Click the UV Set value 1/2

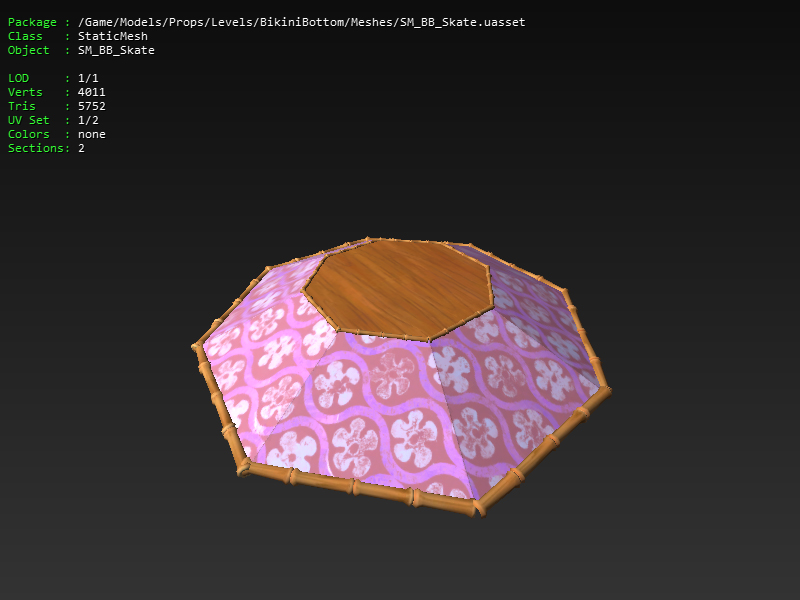coord(88,120)
